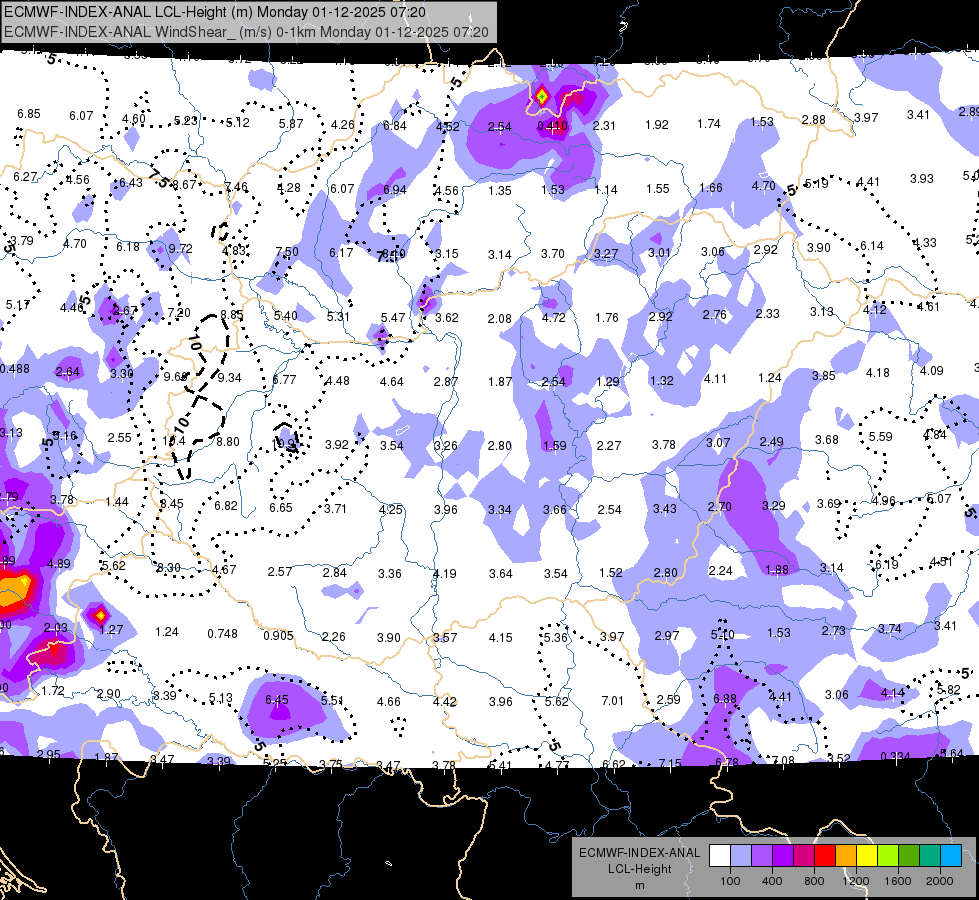
Task: Click the map value 6.88
Action: coord(724,699)
